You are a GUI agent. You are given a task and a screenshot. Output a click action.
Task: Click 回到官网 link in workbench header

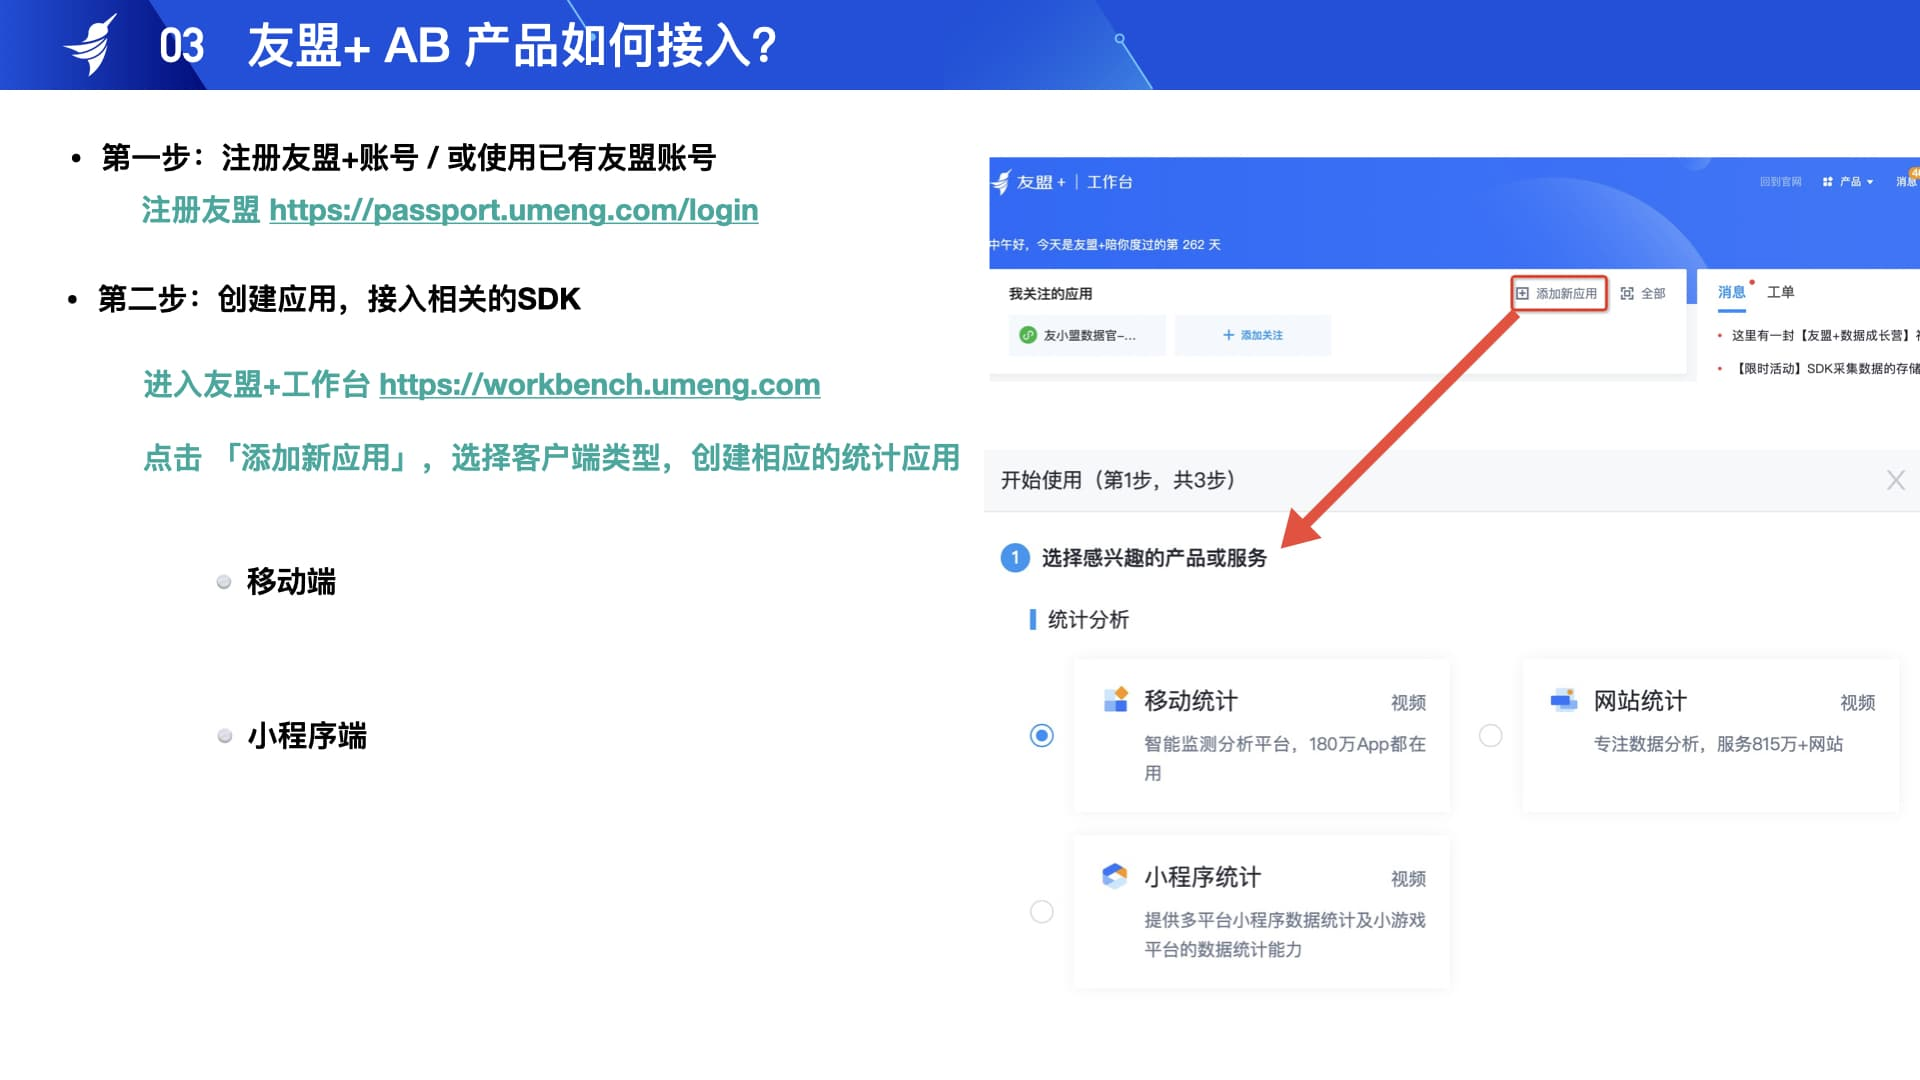click(x=1780, y=182)
